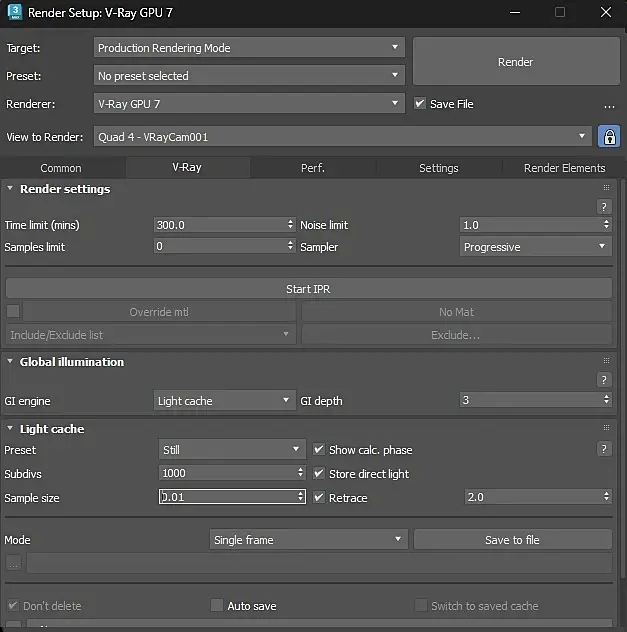
Task: Click the Global illumination help question mark
Action: 604,380
